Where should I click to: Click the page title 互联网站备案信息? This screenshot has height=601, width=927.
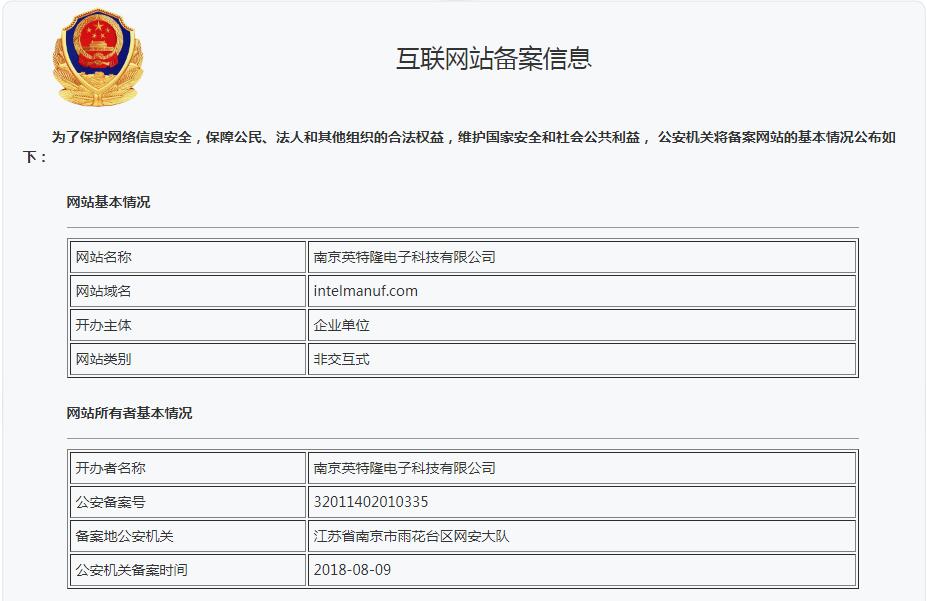494,58
